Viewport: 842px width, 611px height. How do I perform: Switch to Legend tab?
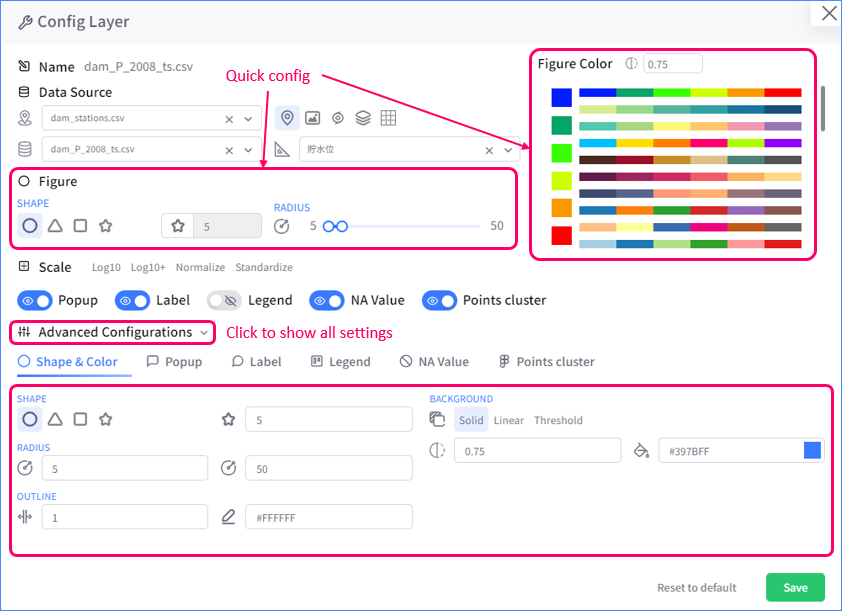click(340, 362)
